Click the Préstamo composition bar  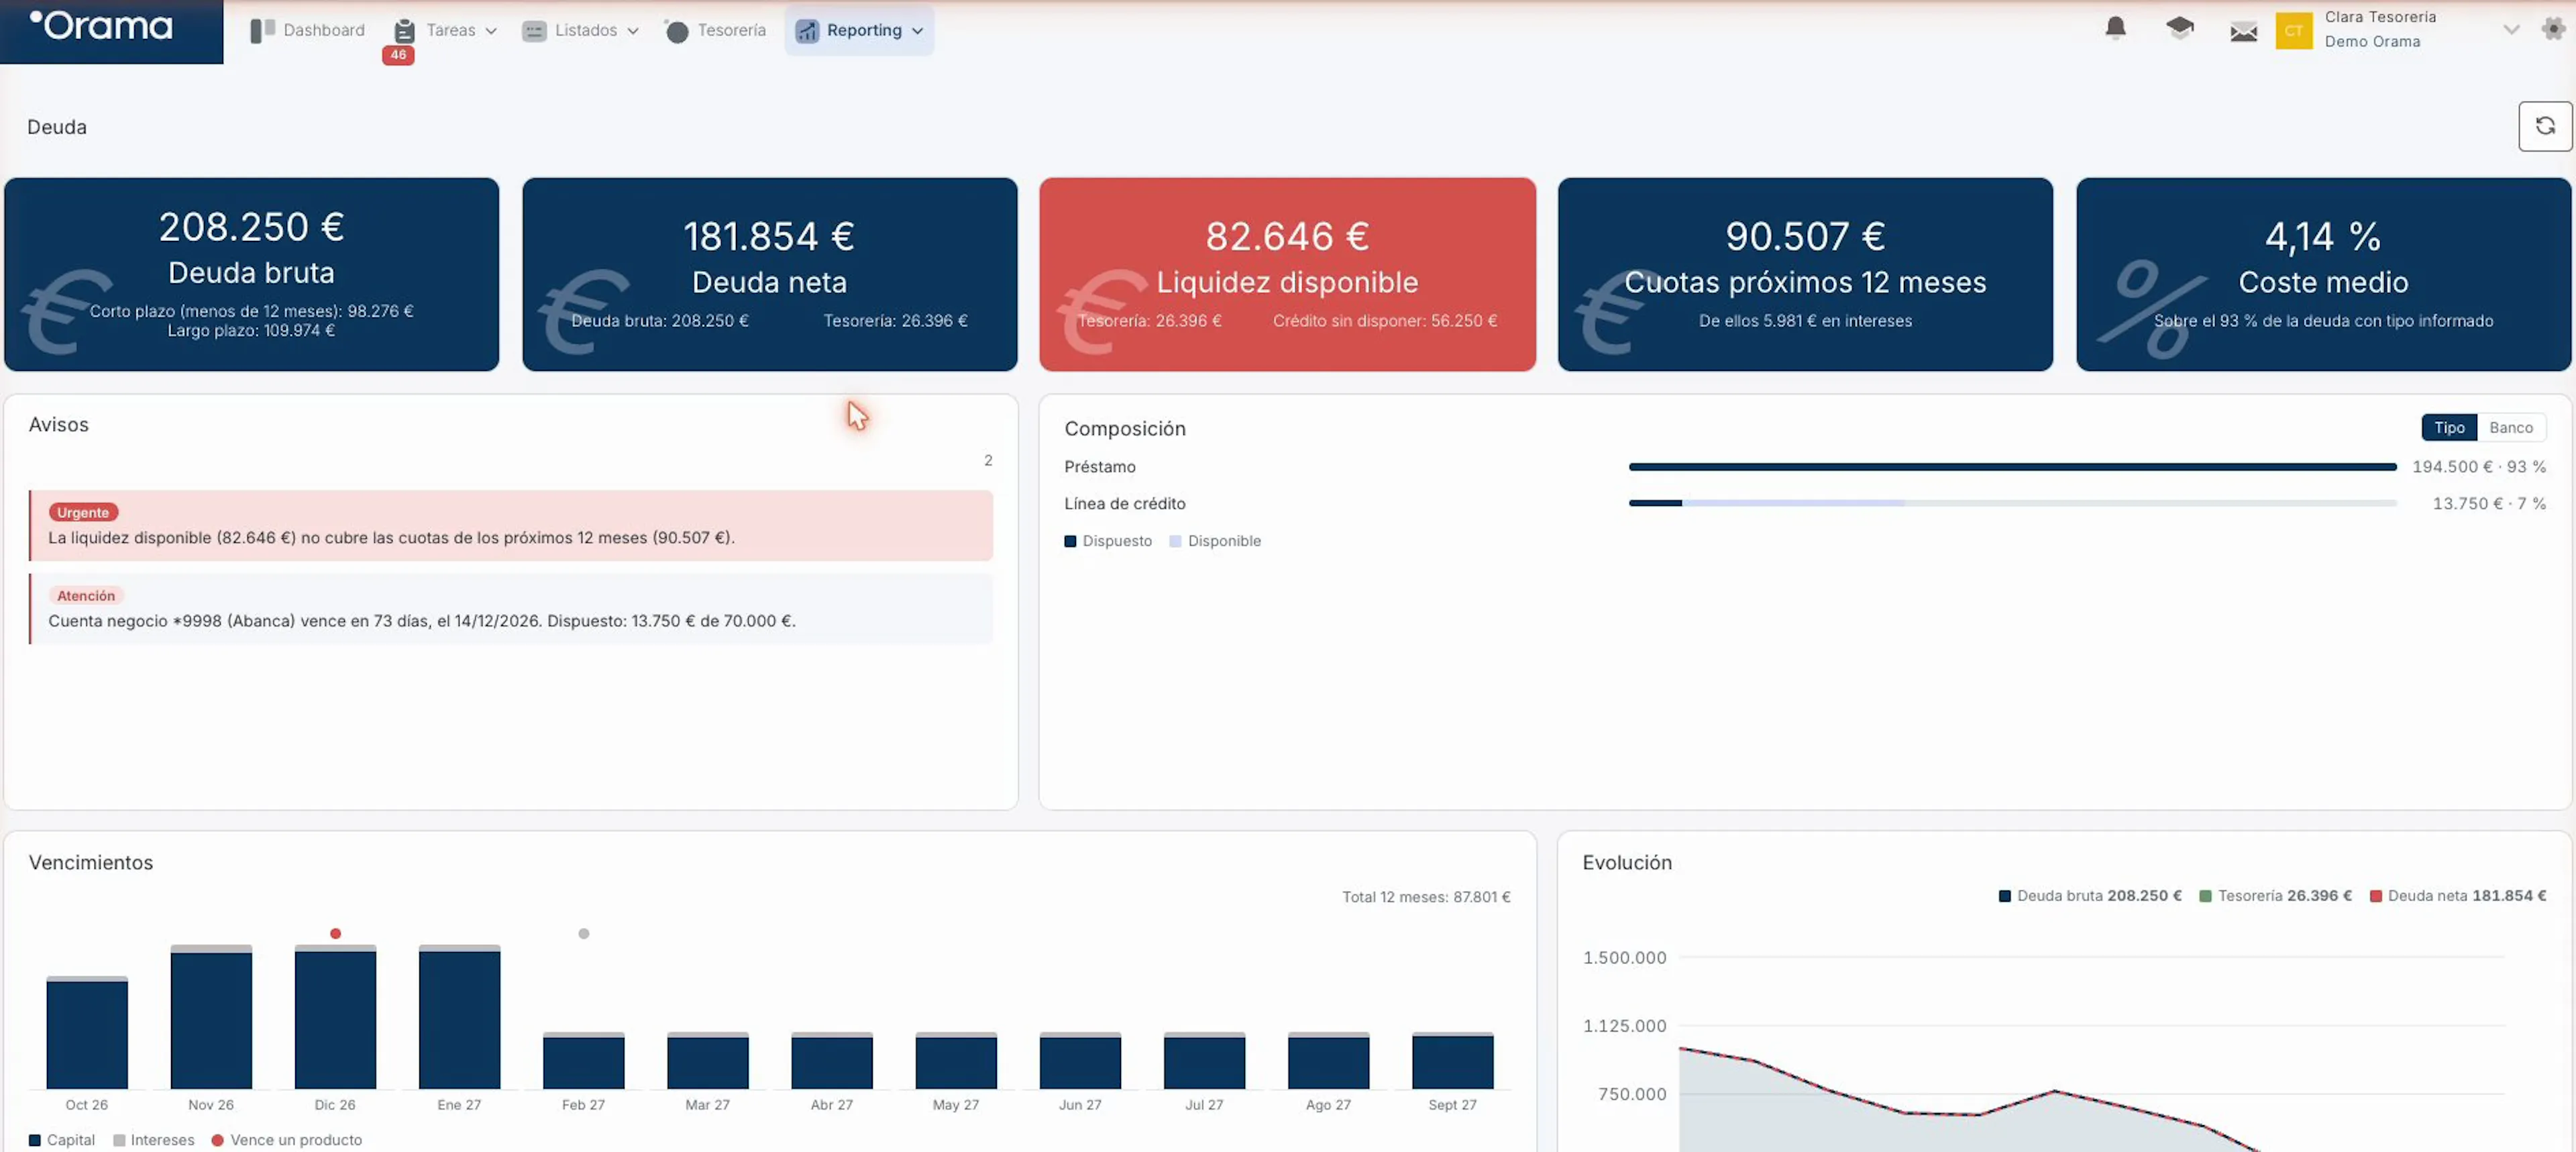pos(2012,467)
